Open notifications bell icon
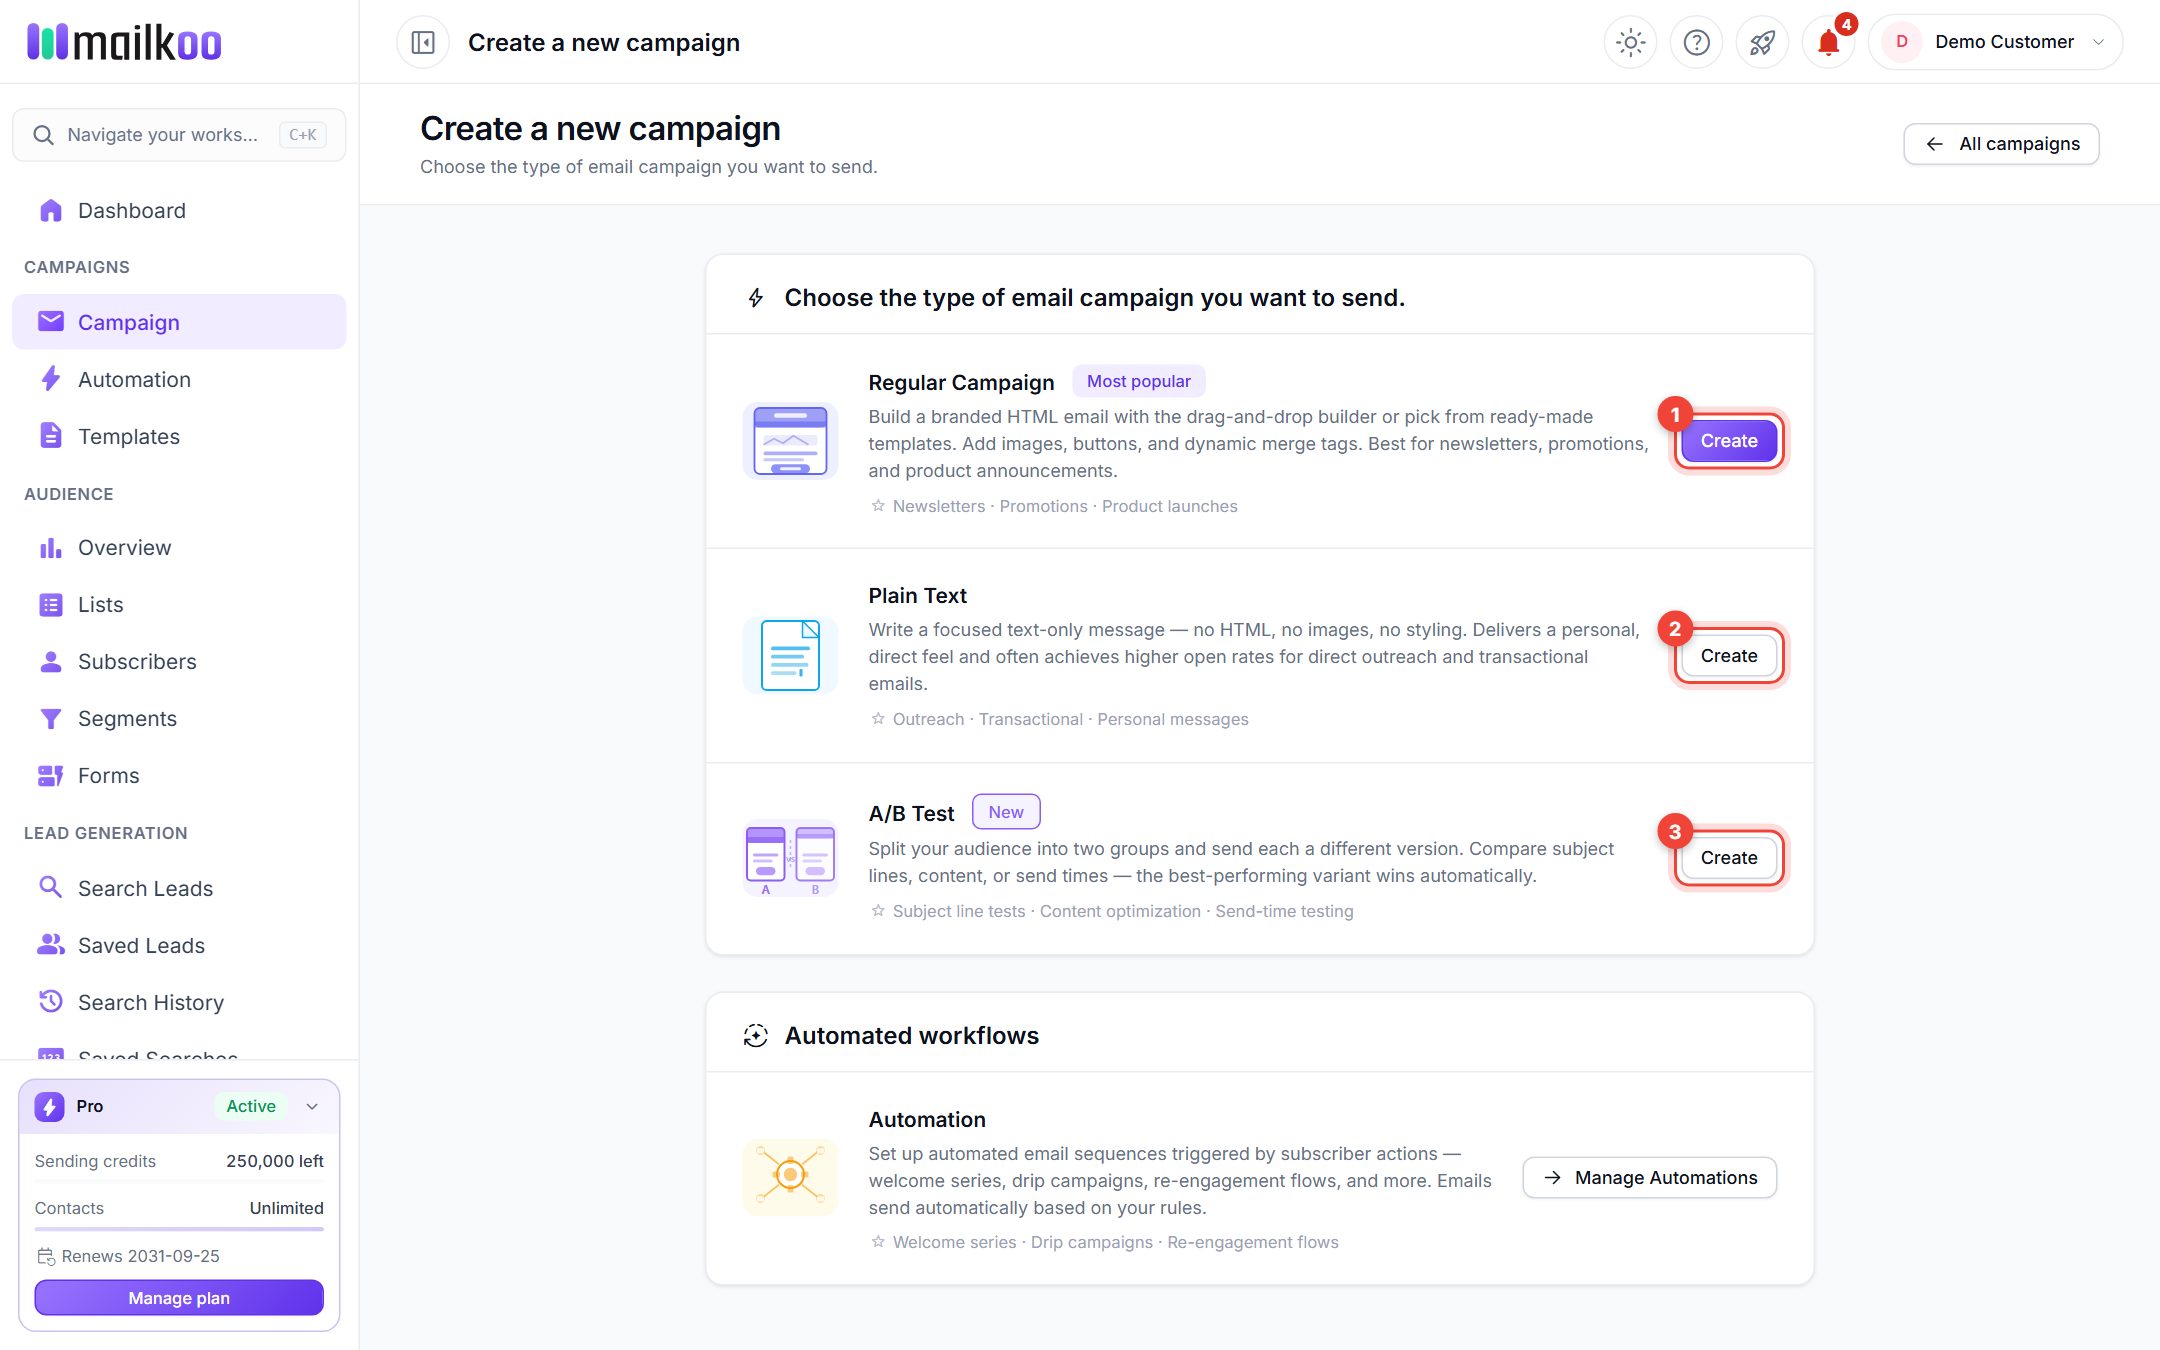The height and width of the screenshot is (1350, 2160). pyautogui.click(x=1828, y=42)
